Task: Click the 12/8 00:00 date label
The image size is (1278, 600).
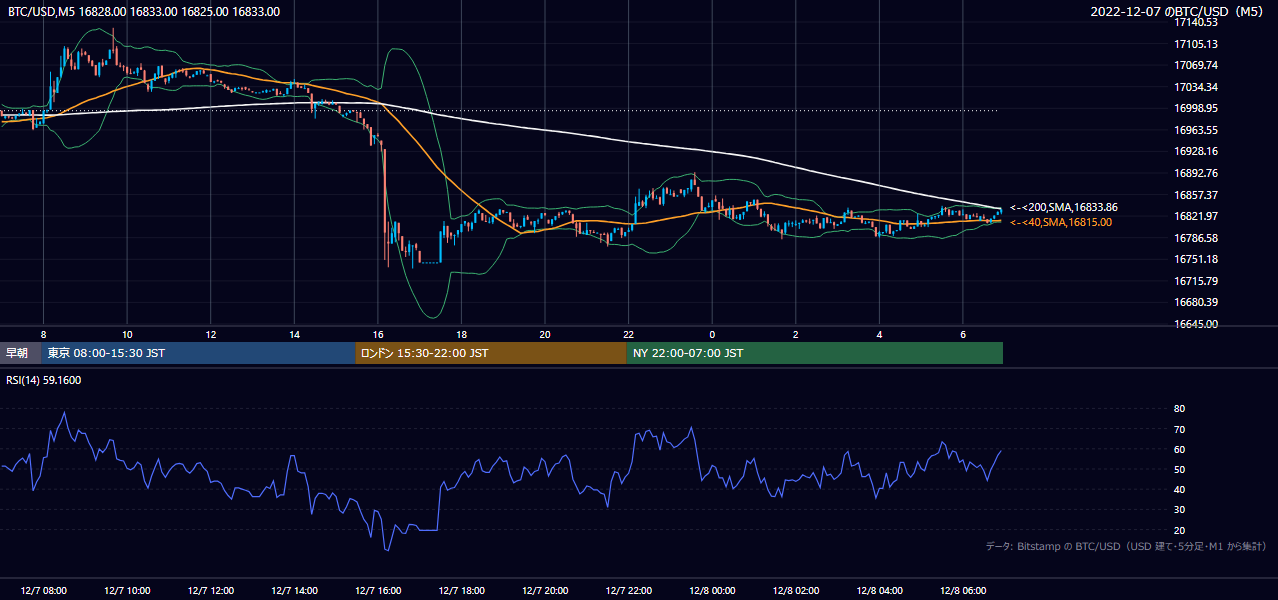Action: 712,590
